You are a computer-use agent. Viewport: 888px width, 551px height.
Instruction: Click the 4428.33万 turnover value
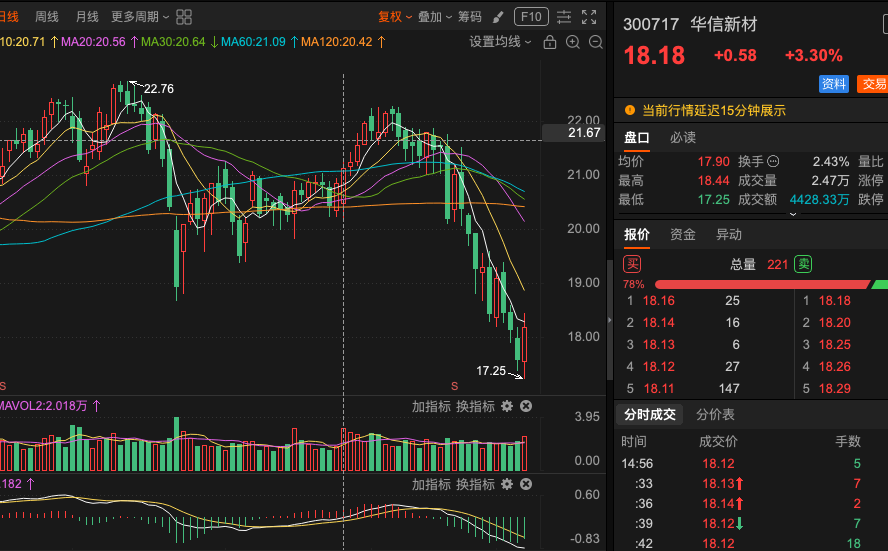819,199
